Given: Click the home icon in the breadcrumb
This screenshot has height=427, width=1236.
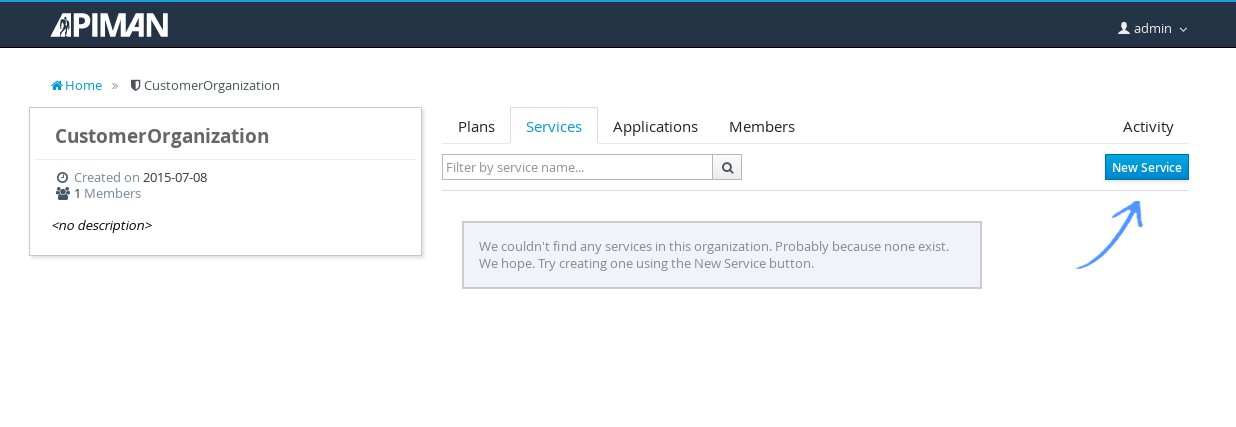Looking at the screenshot, I should [57, 85].
